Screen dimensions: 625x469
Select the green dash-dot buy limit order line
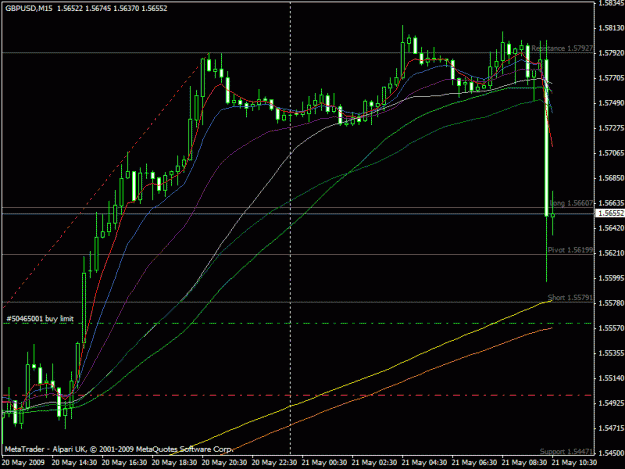point(297,324)
